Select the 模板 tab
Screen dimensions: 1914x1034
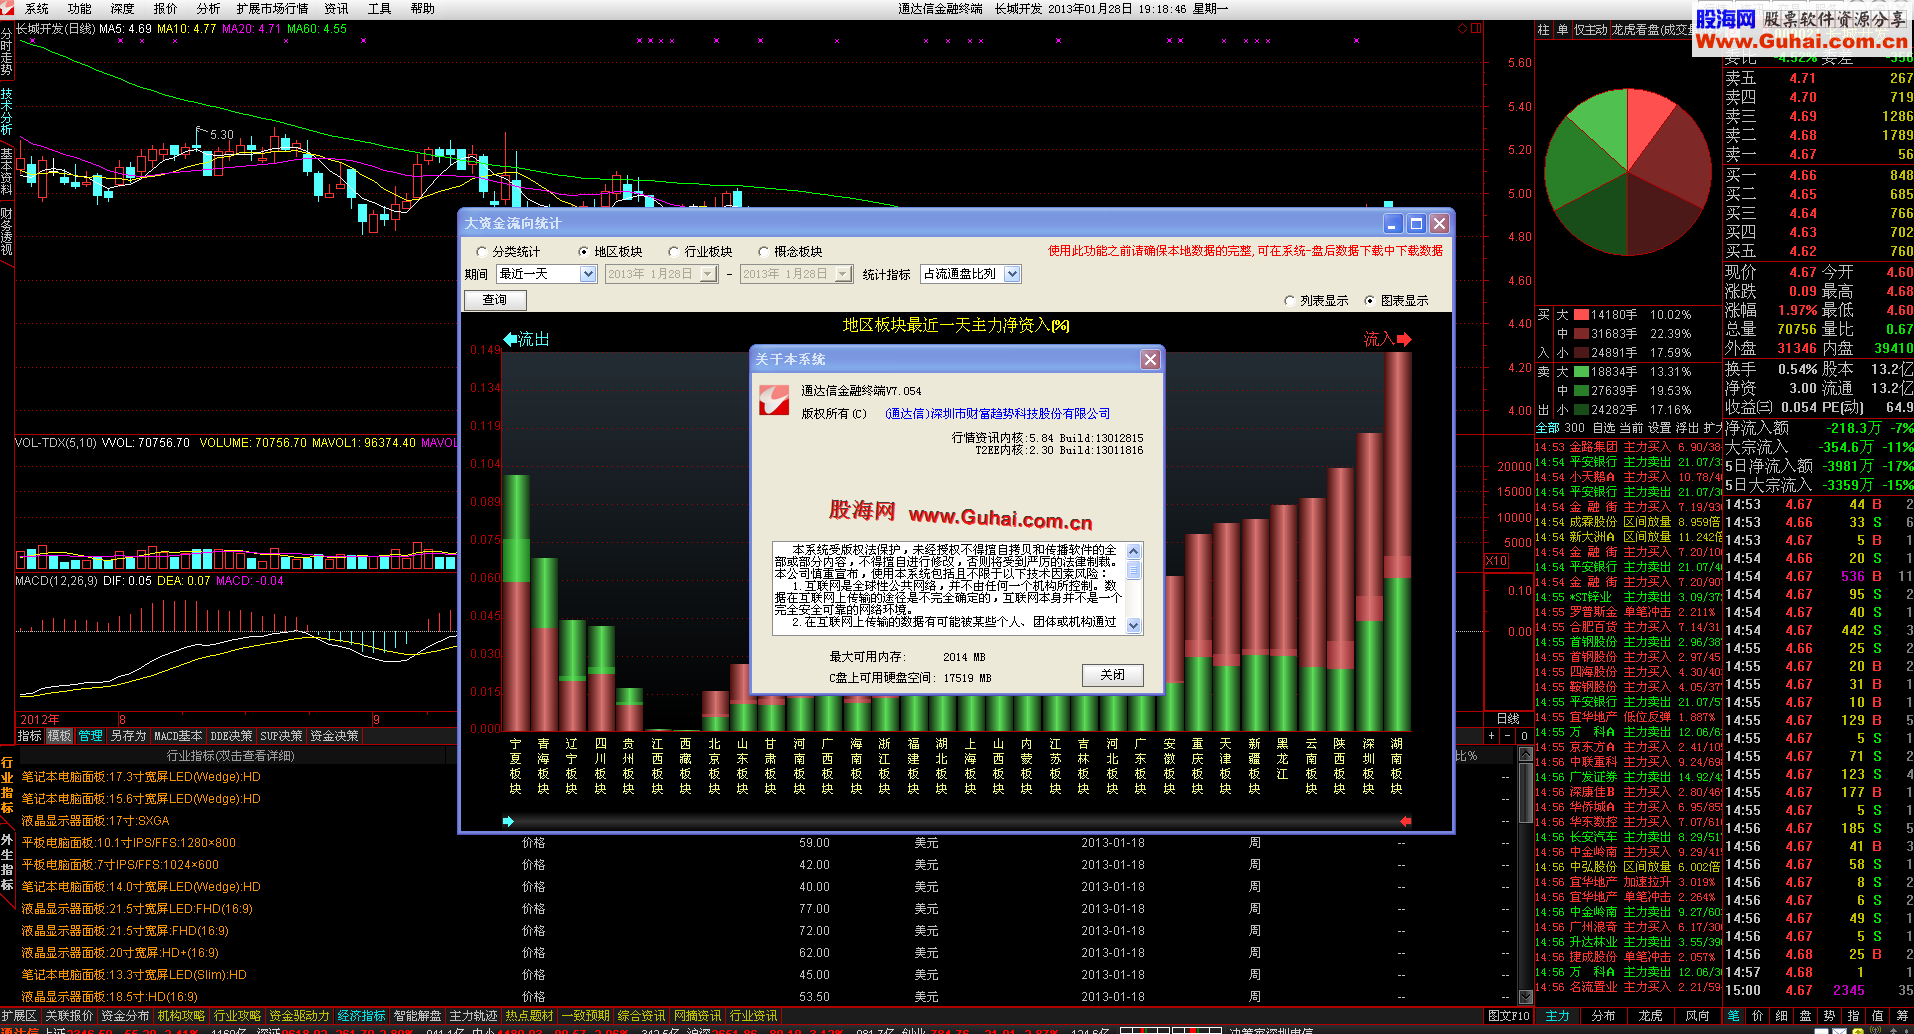pyautogui.click(x=60, y=736)
